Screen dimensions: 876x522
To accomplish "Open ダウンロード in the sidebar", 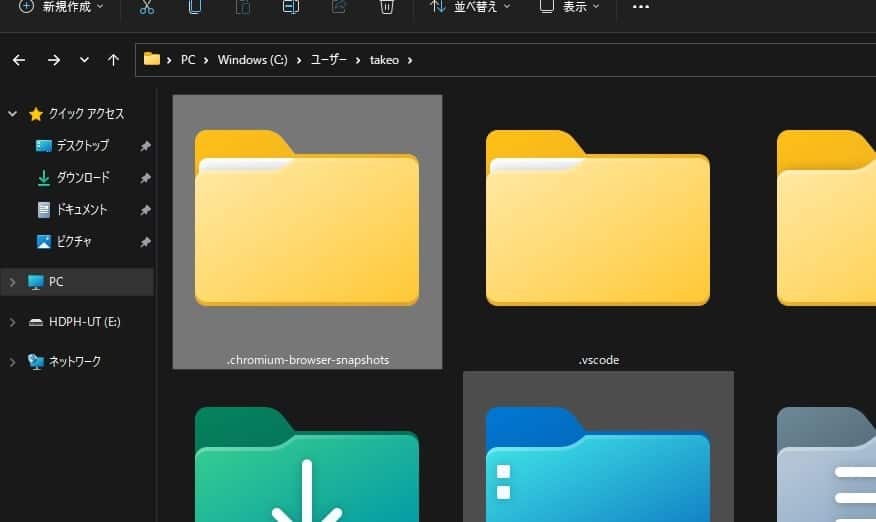I will 83,178.
